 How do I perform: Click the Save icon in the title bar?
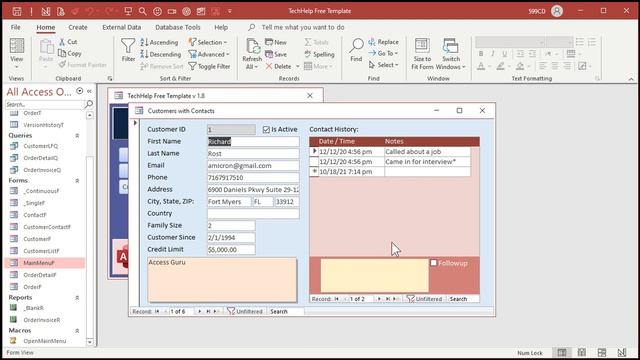[x=17, y=11]
